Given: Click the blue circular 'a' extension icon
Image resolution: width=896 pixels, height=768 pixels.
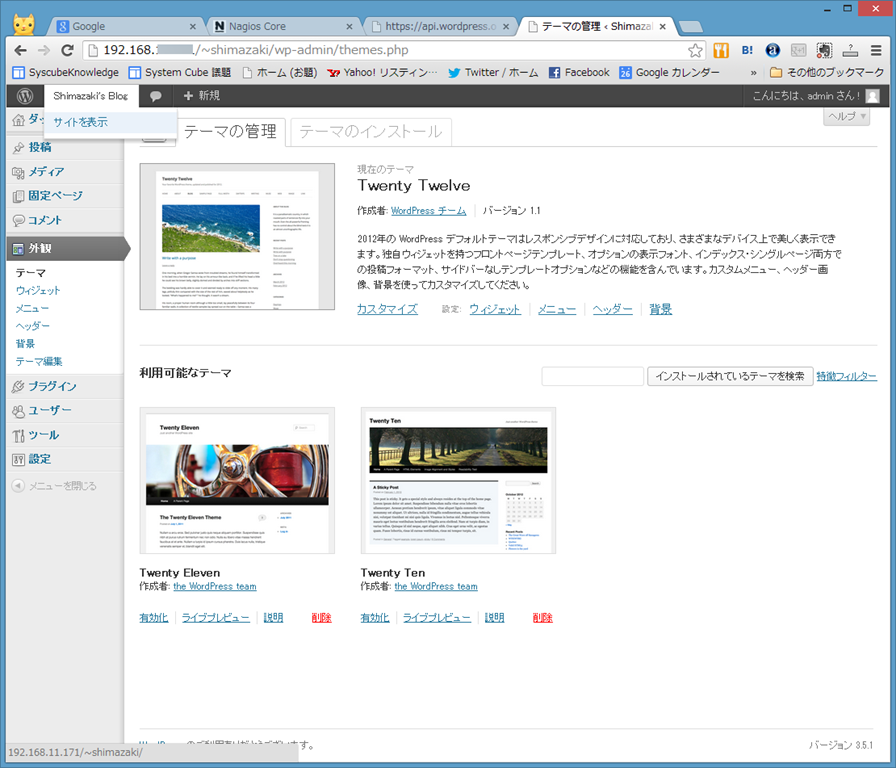Looking at the screenshot, I should (x=773, y=50).
